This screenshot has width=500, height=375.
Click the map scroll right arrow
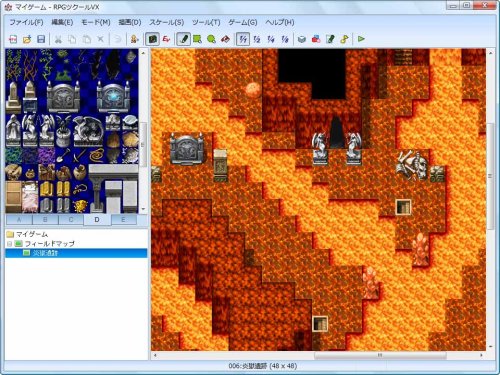481,355
